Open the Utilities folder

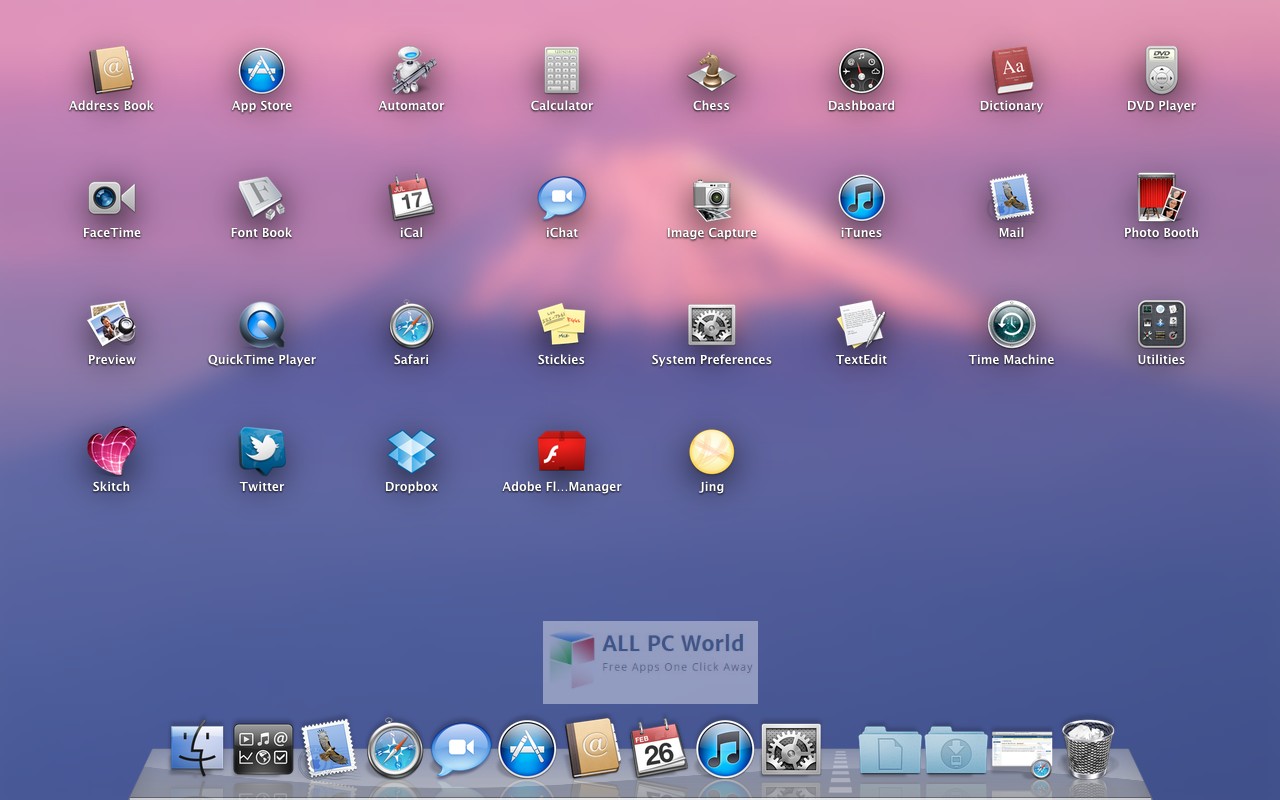coord(1161,325)
